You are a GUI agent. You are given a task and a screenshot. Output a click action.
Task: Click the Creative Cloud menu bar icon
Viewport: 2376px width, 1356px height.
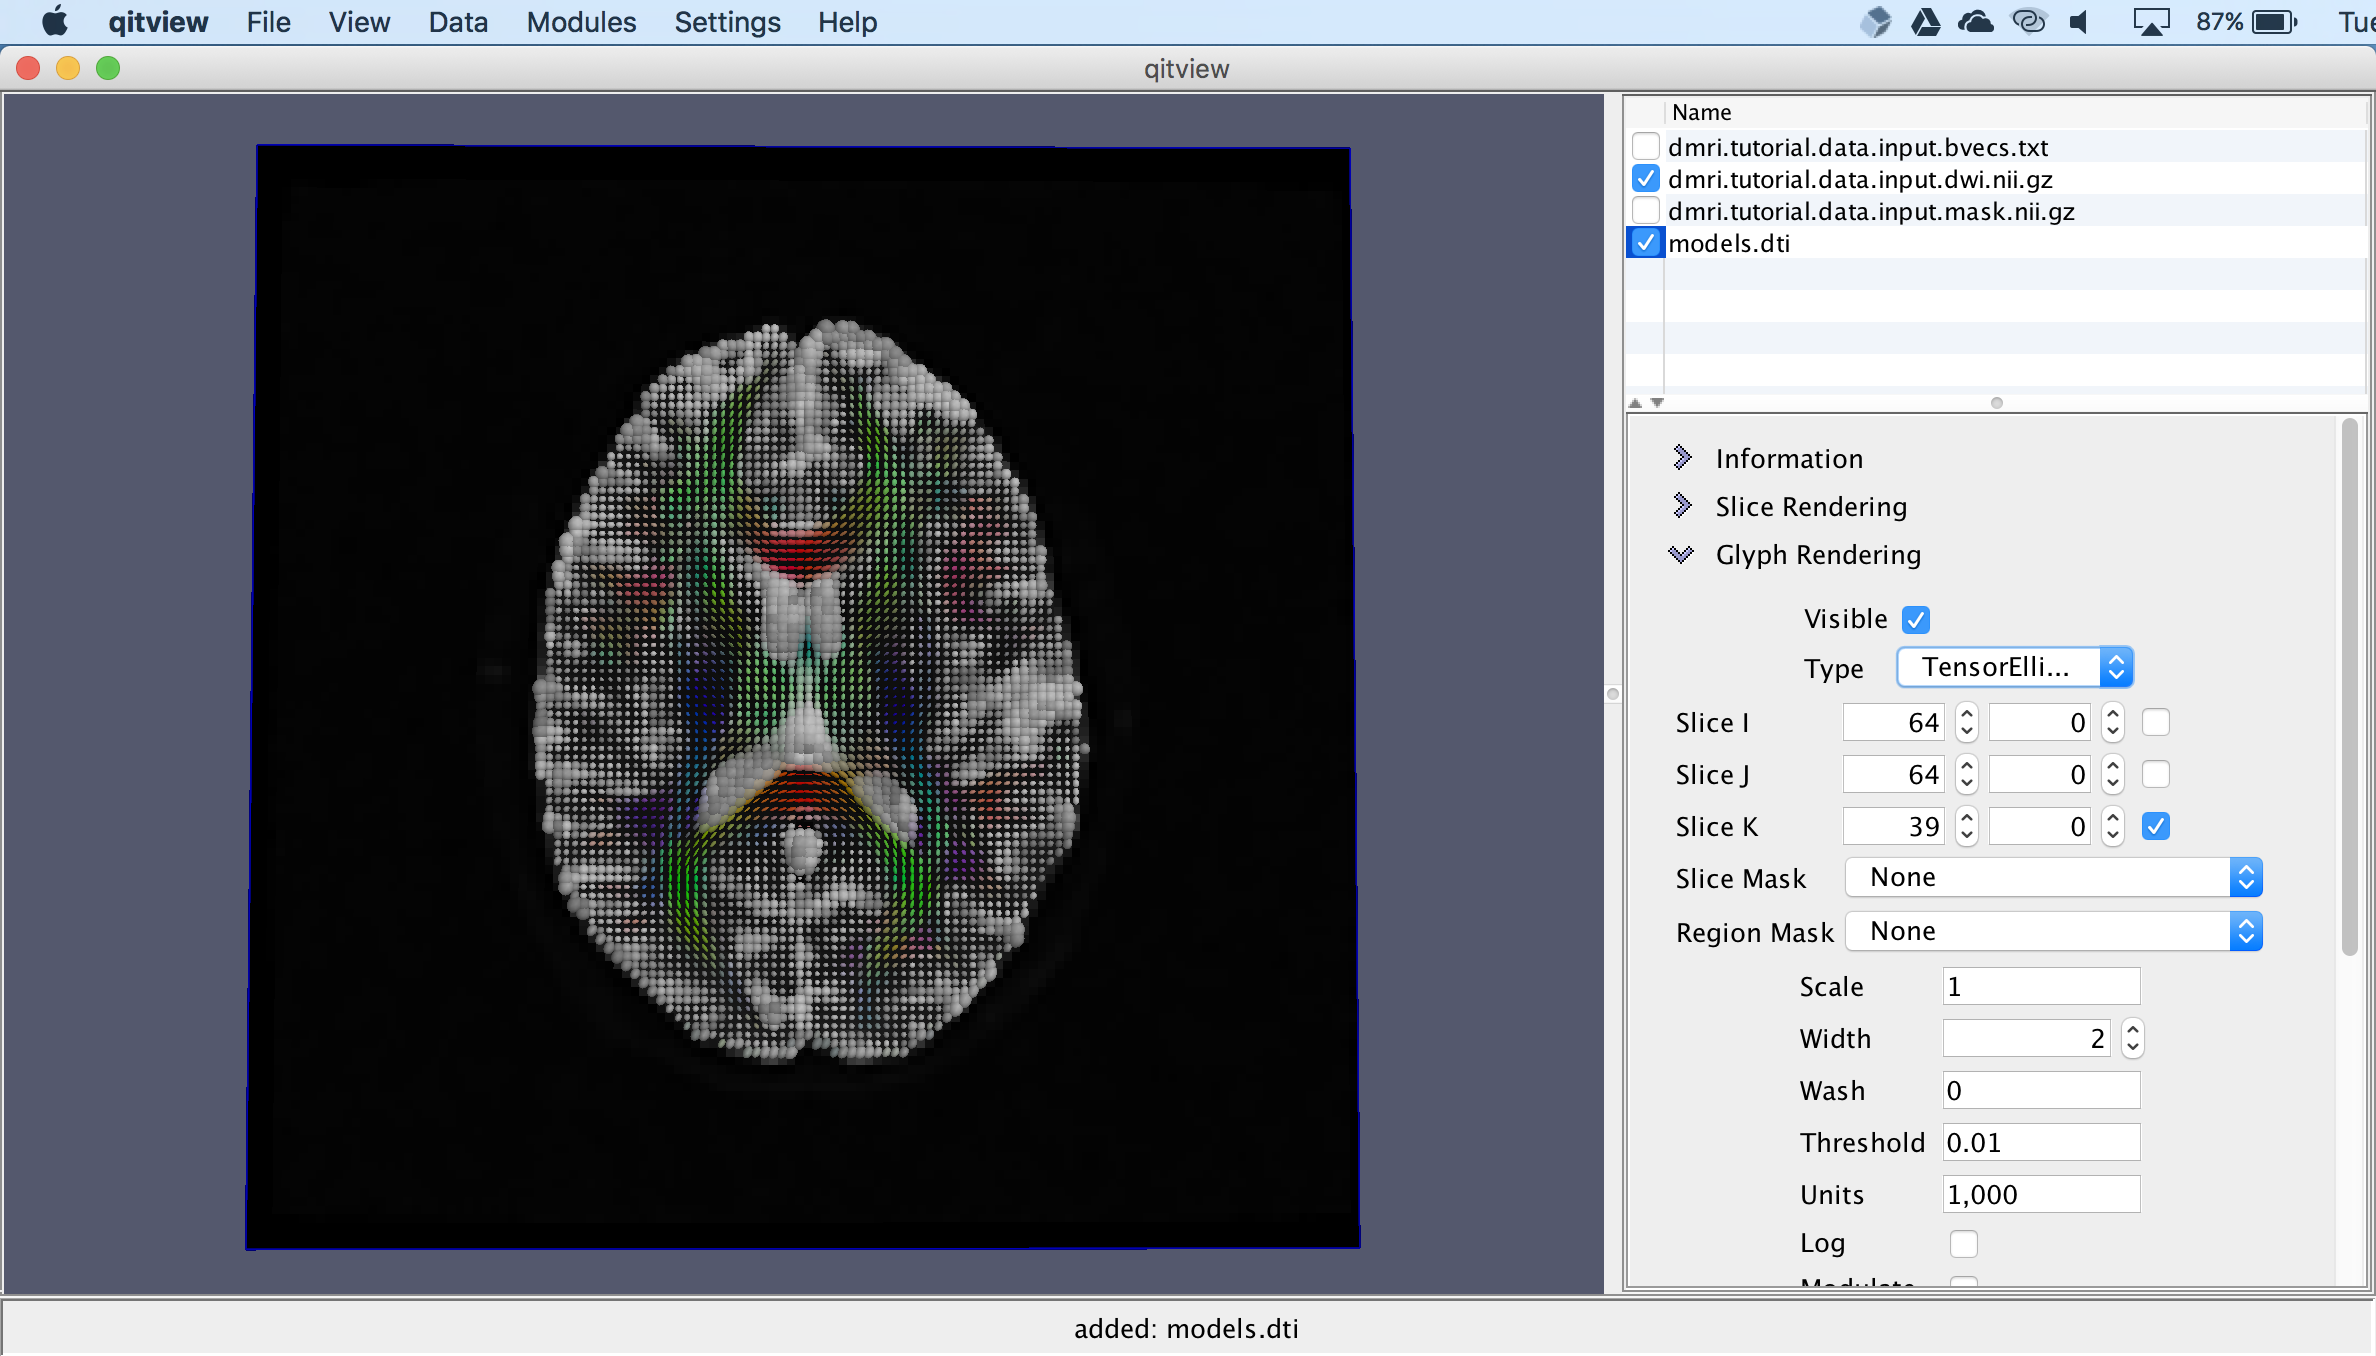pos(2029,22)
